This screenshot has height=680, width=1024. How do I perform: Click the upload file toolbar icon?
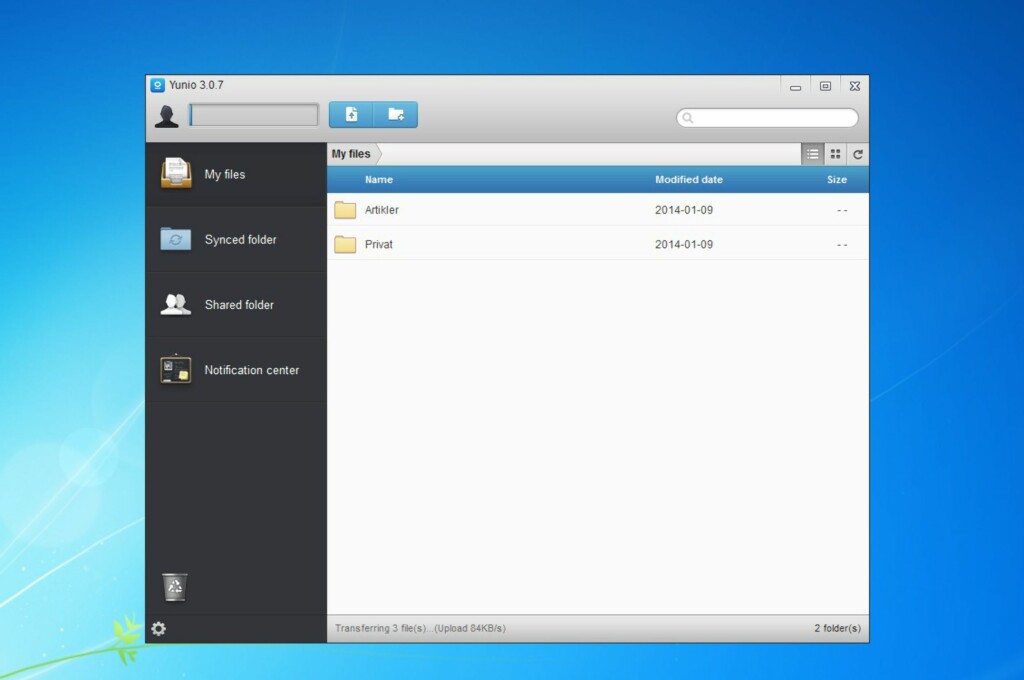[351, 115]
